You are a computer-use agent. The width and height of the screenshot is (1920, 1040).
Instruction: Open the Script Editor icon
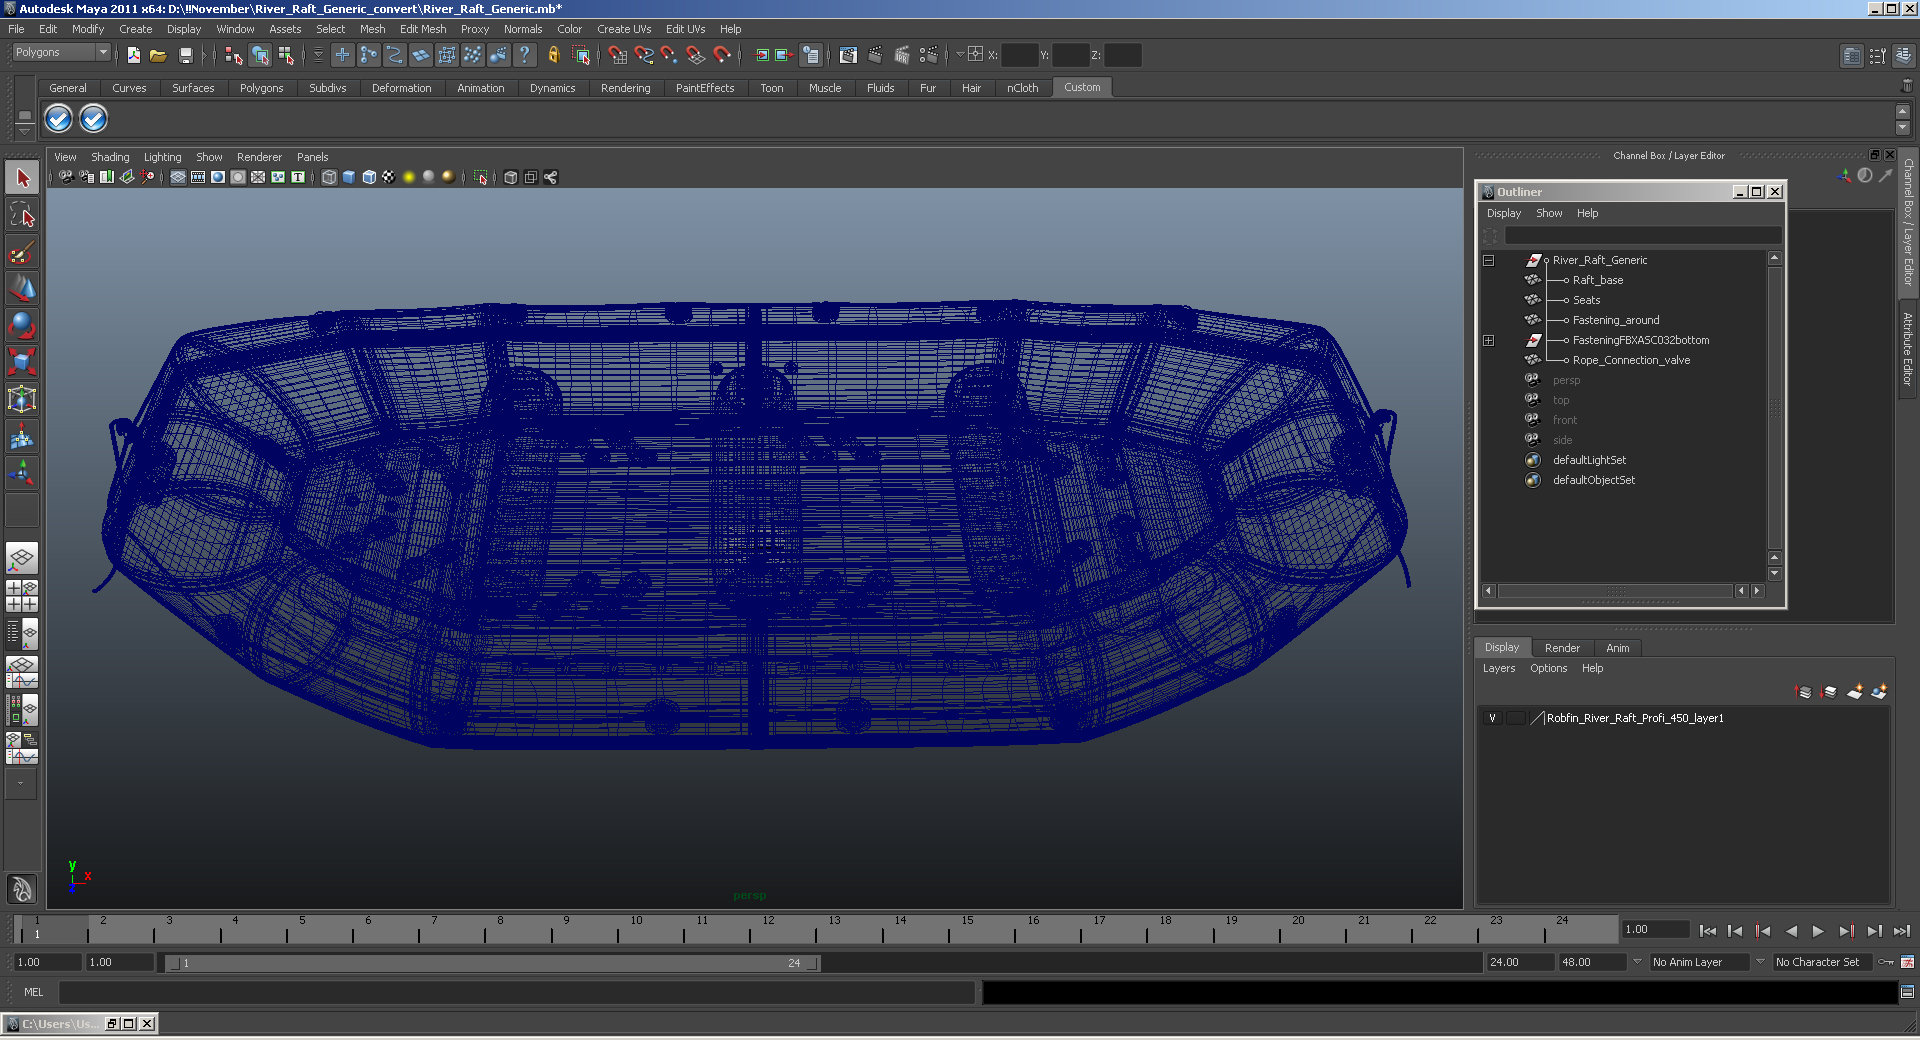1907,992
